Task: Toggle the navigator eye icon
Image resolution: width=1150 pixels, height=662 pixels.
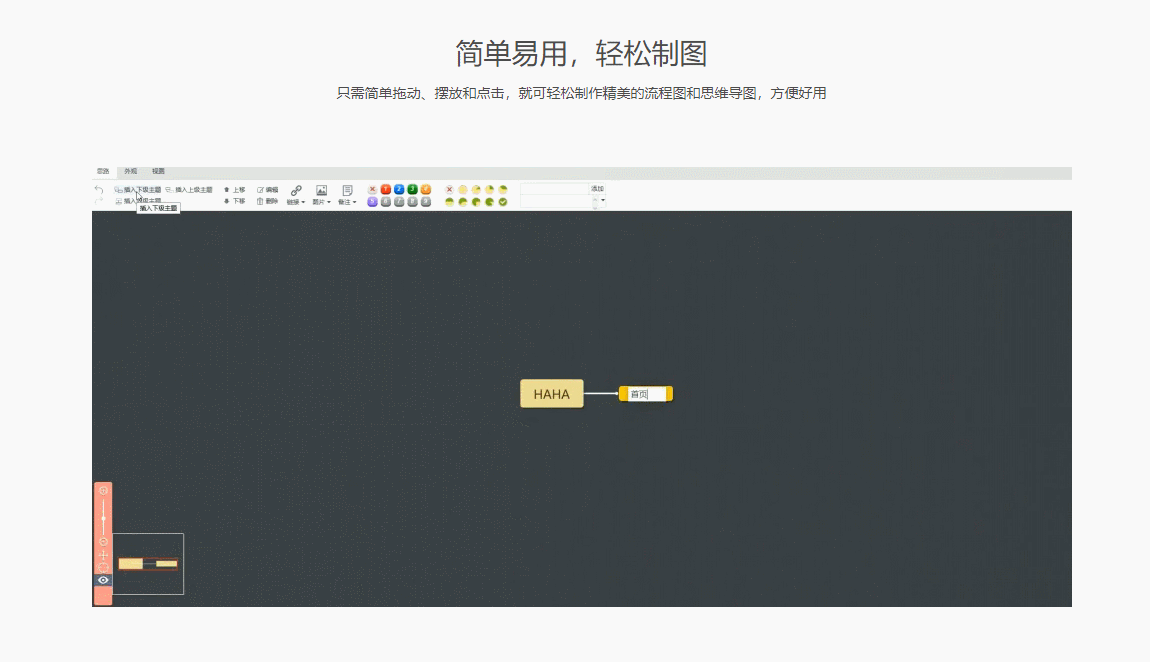Action: tap(103, 580)
